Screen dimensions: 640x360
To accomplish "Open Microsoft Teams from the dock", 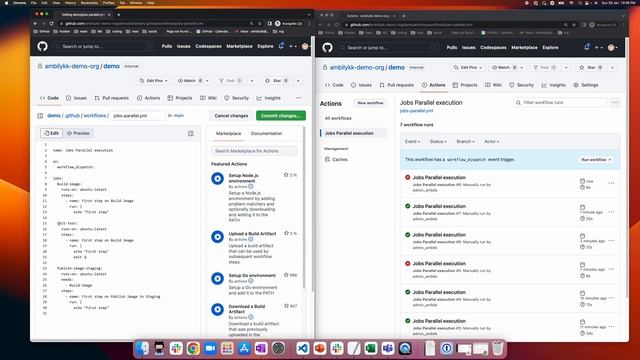I will point(387,348).
